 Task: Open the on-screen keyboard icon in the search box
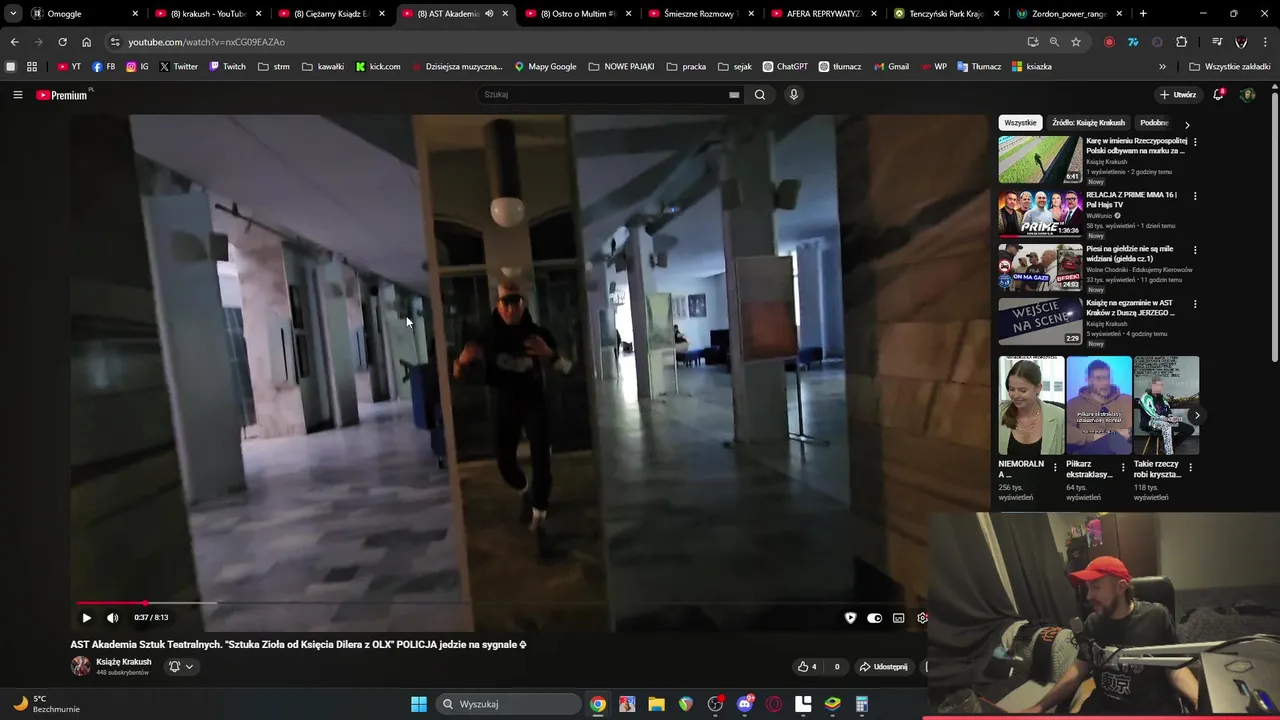click(x=734, y=95)
